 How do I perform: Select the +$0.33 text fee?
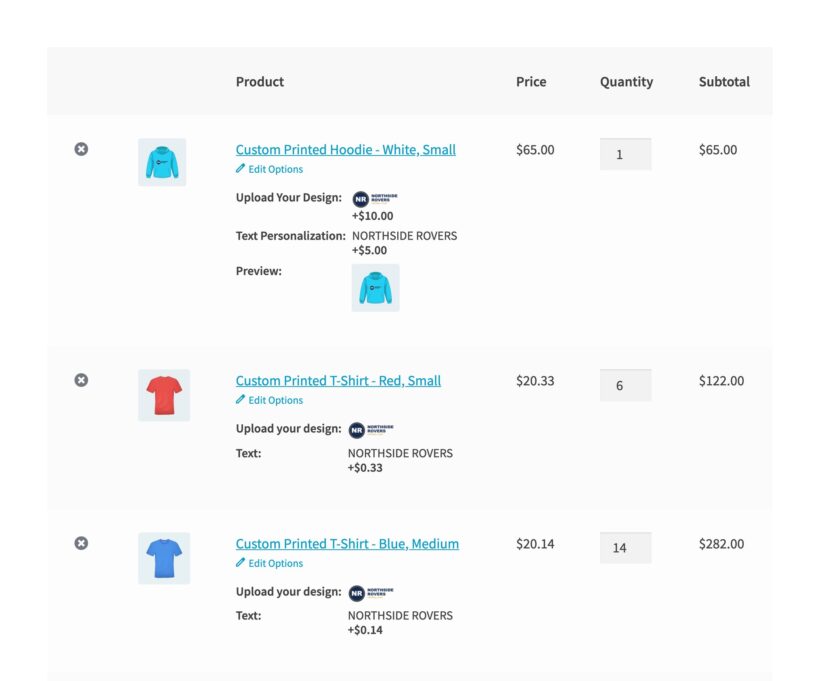click(365, 468)
